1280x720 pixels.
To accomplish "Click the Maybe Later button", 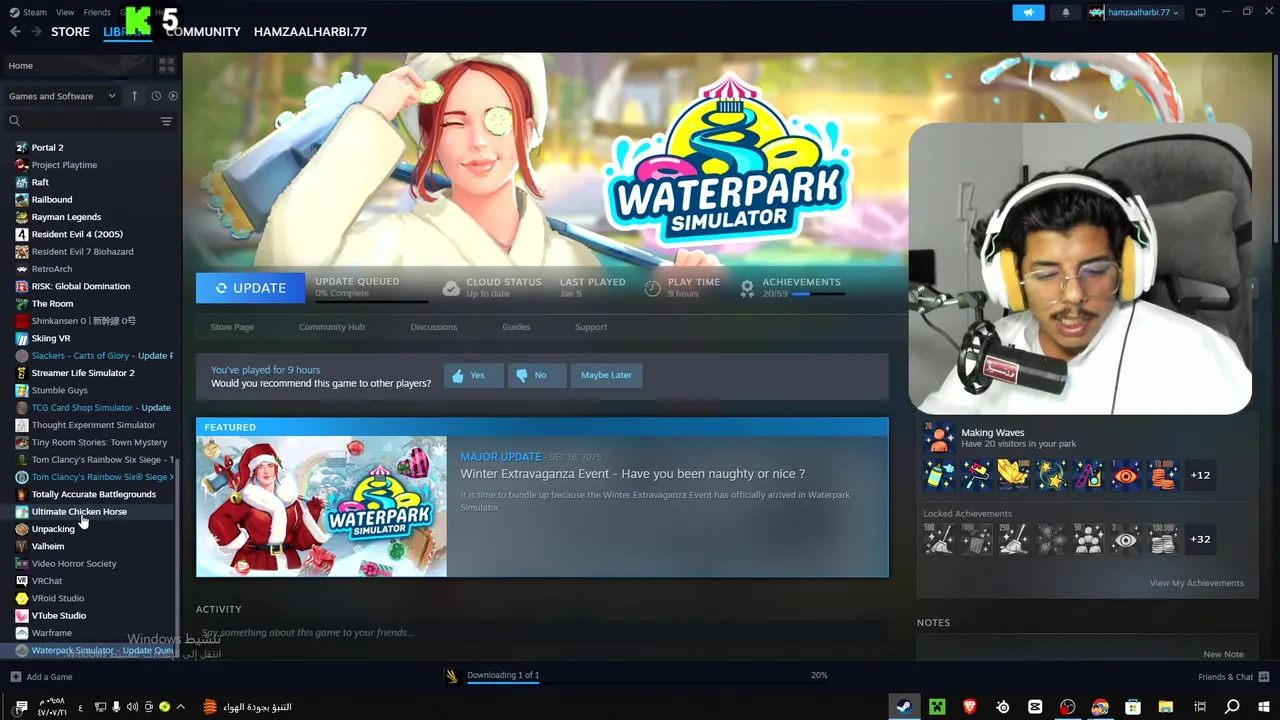I will (606, 375).
